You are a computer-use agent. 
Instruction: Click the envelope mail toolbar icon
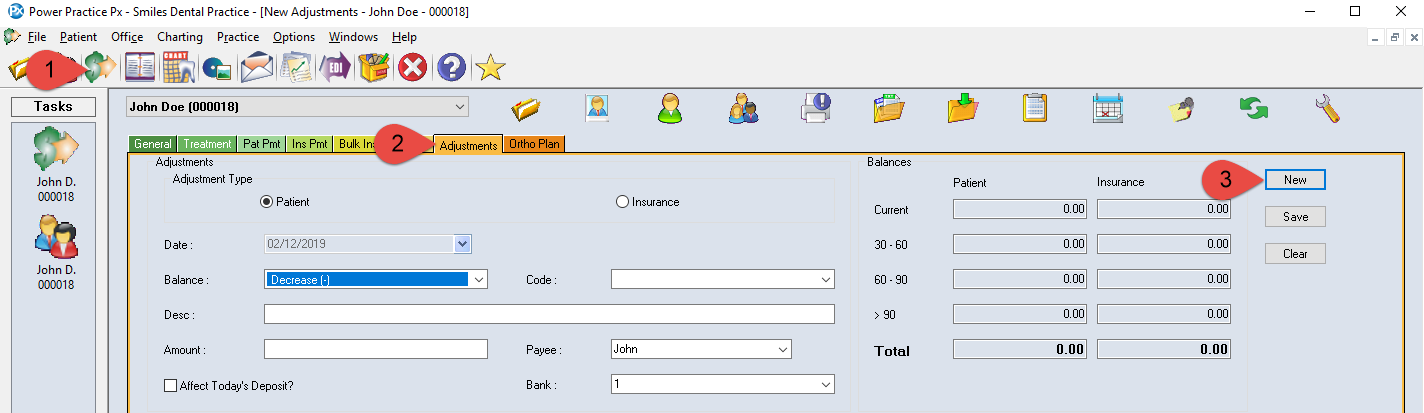[x=257, y=68]
